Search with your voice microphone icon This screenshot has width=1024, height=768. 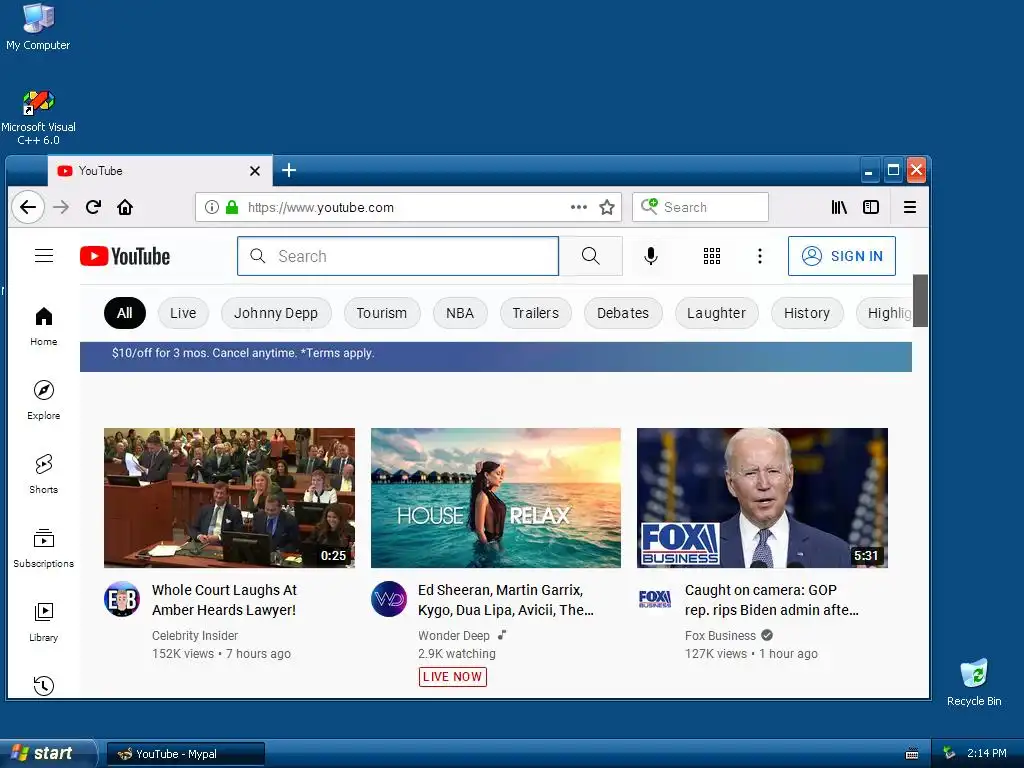650,256
